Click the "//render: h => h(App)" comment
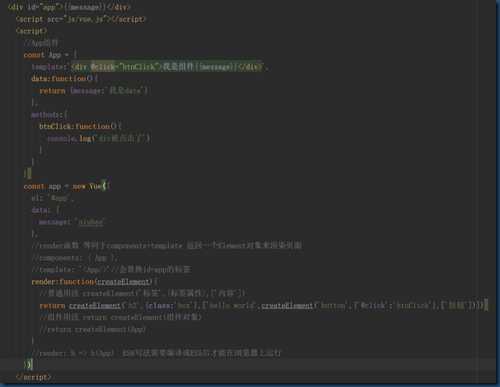500x387 pixels. click(x=157, y=353)
